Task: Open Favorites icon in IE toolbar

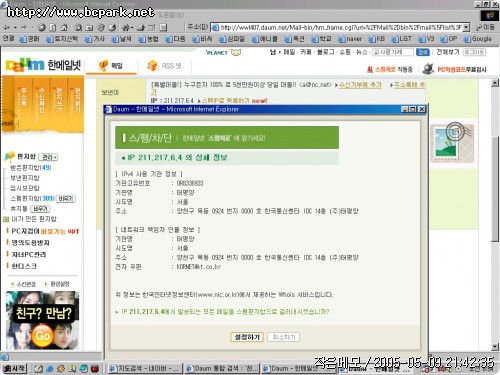Action: click(89, 27)
